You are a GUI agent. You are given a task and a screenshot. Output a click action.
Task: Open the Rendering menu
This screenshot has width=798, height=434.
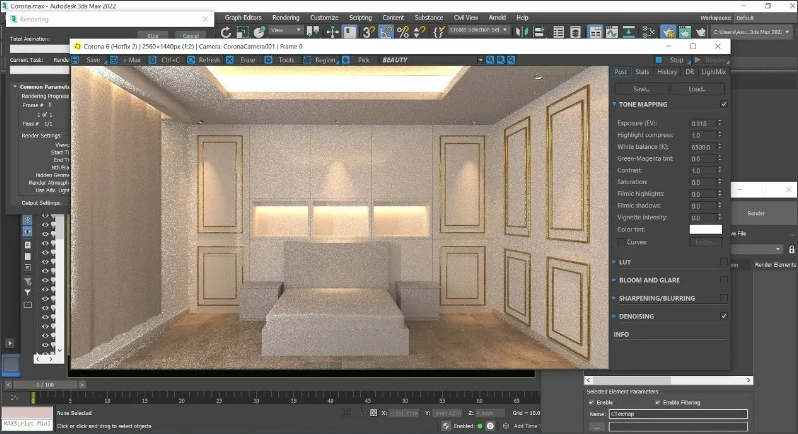pyautogui.click(x=286, y=17)
